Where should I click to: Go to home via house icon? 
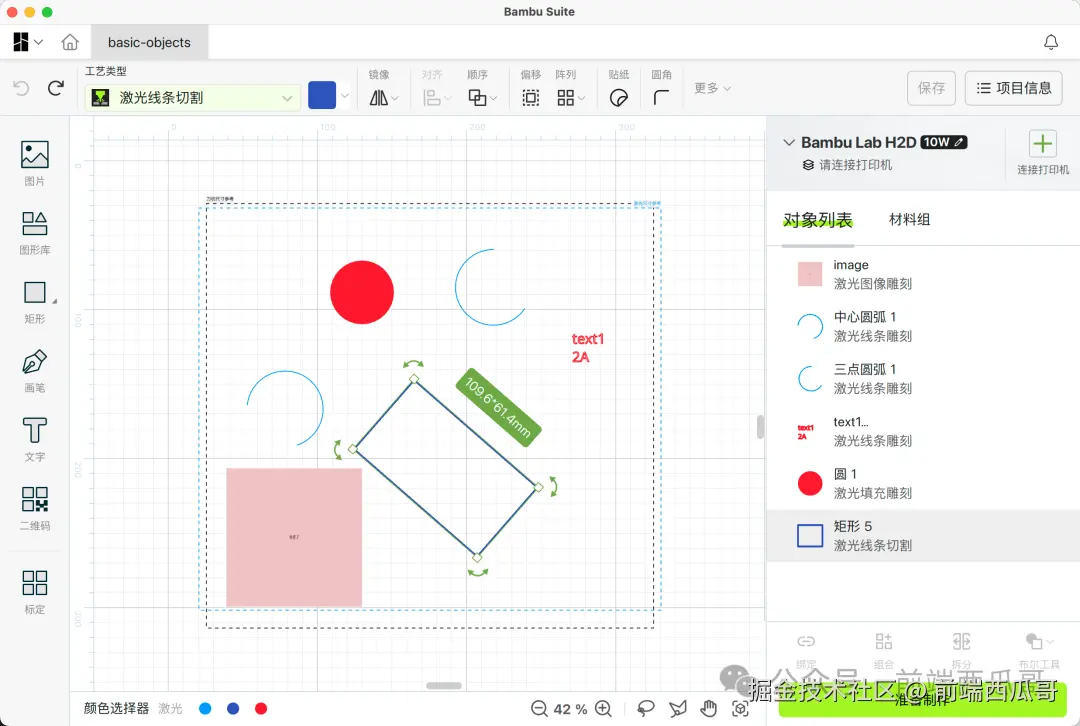pyautogui.click(x=70, y=42)
